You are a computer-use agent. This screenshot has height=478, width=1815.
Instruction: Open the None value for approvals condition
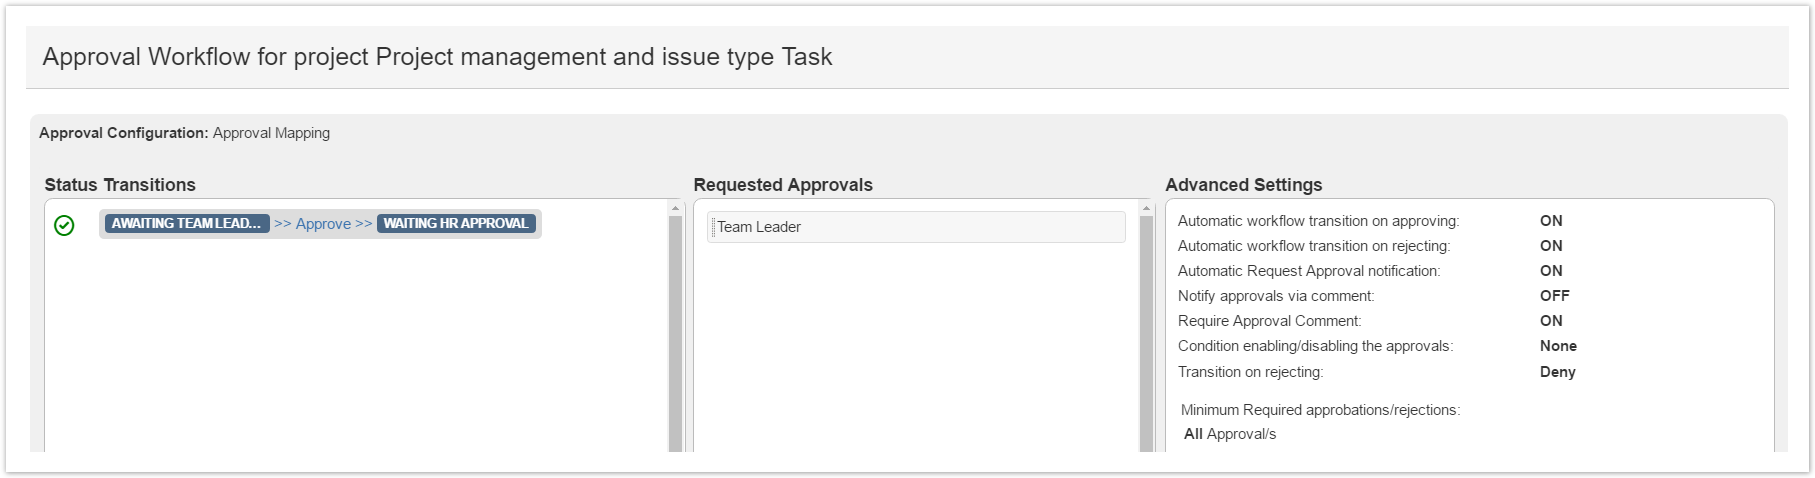(1558, 346)
